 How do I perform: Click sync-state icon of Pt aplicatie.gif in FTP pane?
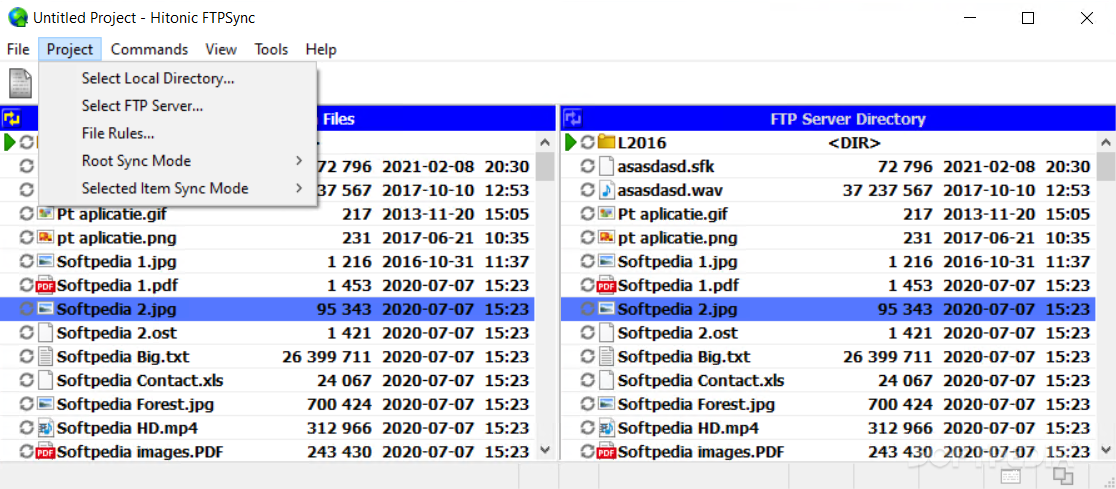[588, 214]
